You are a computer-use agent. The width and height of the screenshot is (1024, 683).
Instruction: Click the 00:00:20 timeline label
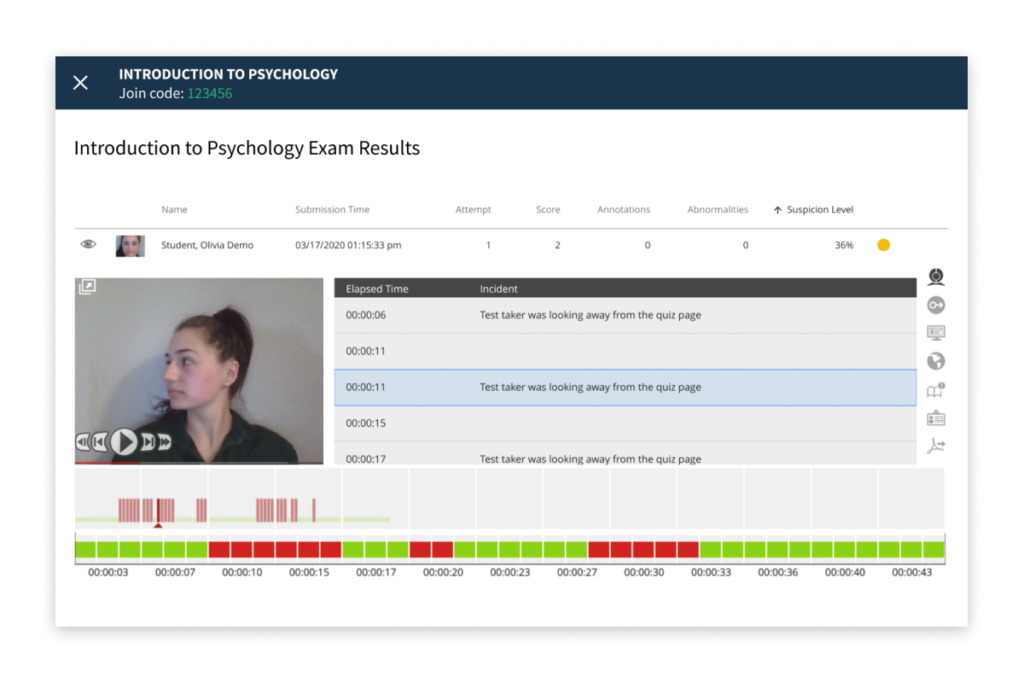443,573
